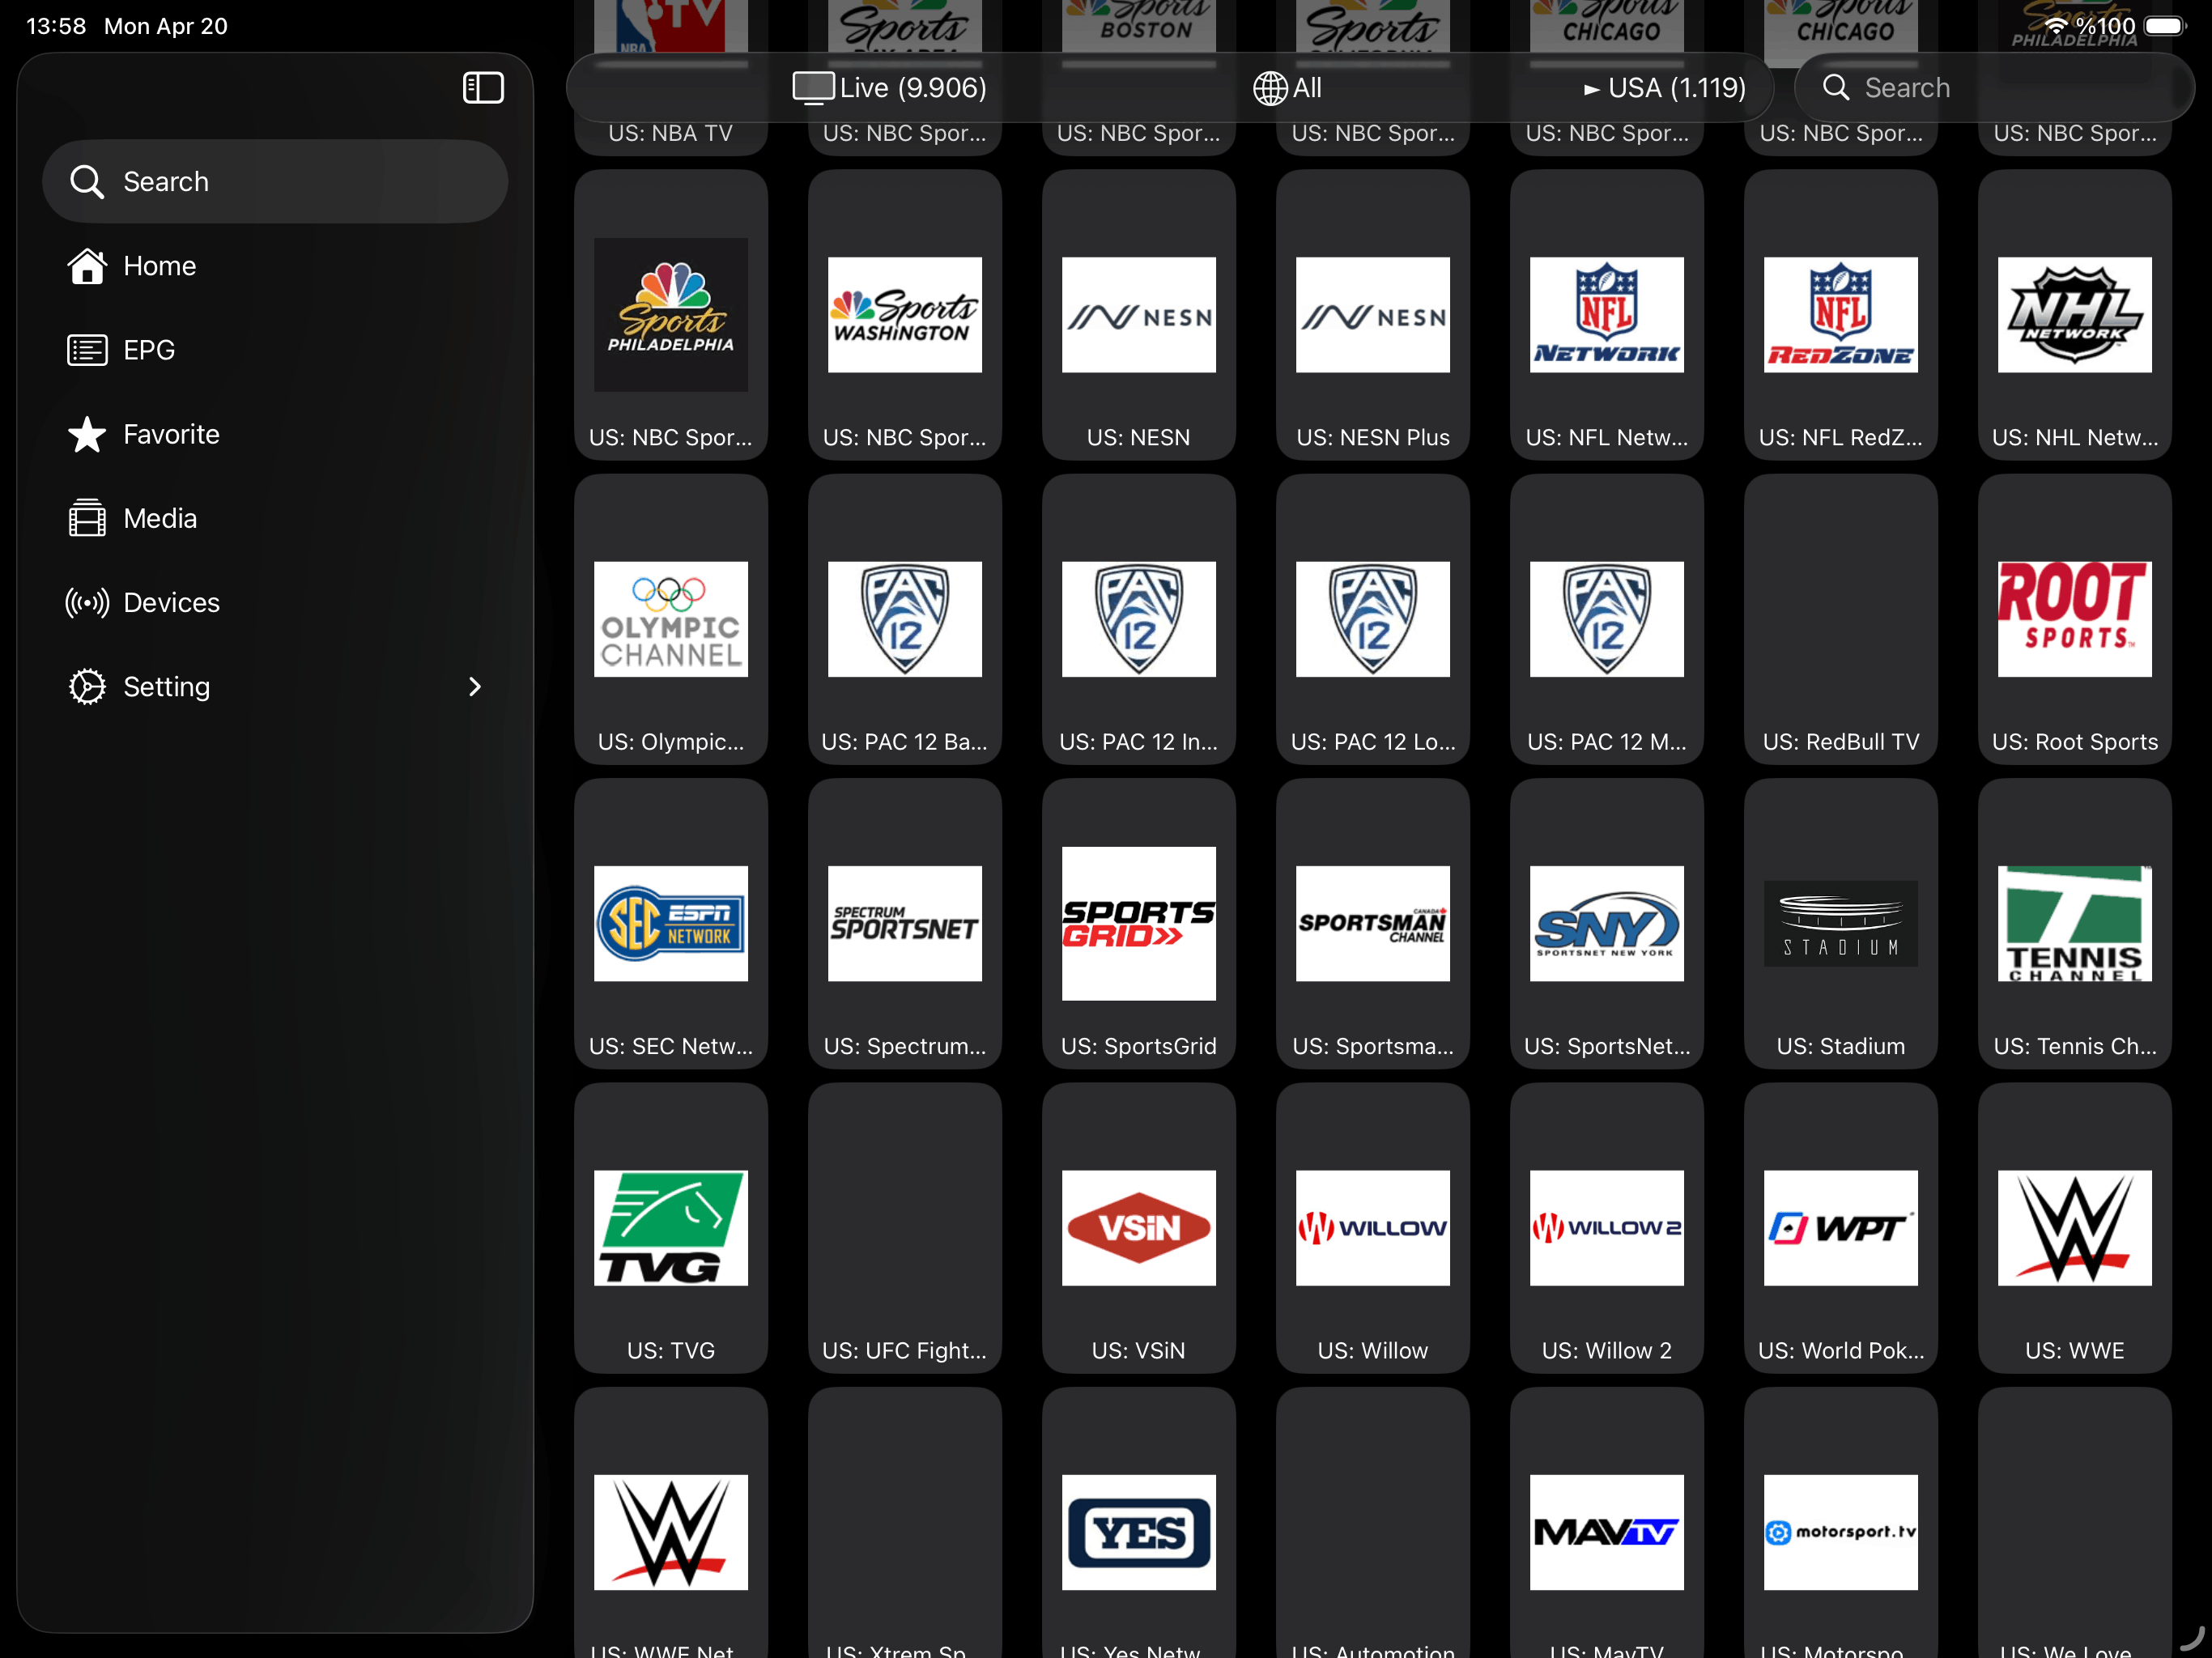This screenshot has height=1658, width=2212.
Task: Open the All language filter
Action: [1288, 88]
